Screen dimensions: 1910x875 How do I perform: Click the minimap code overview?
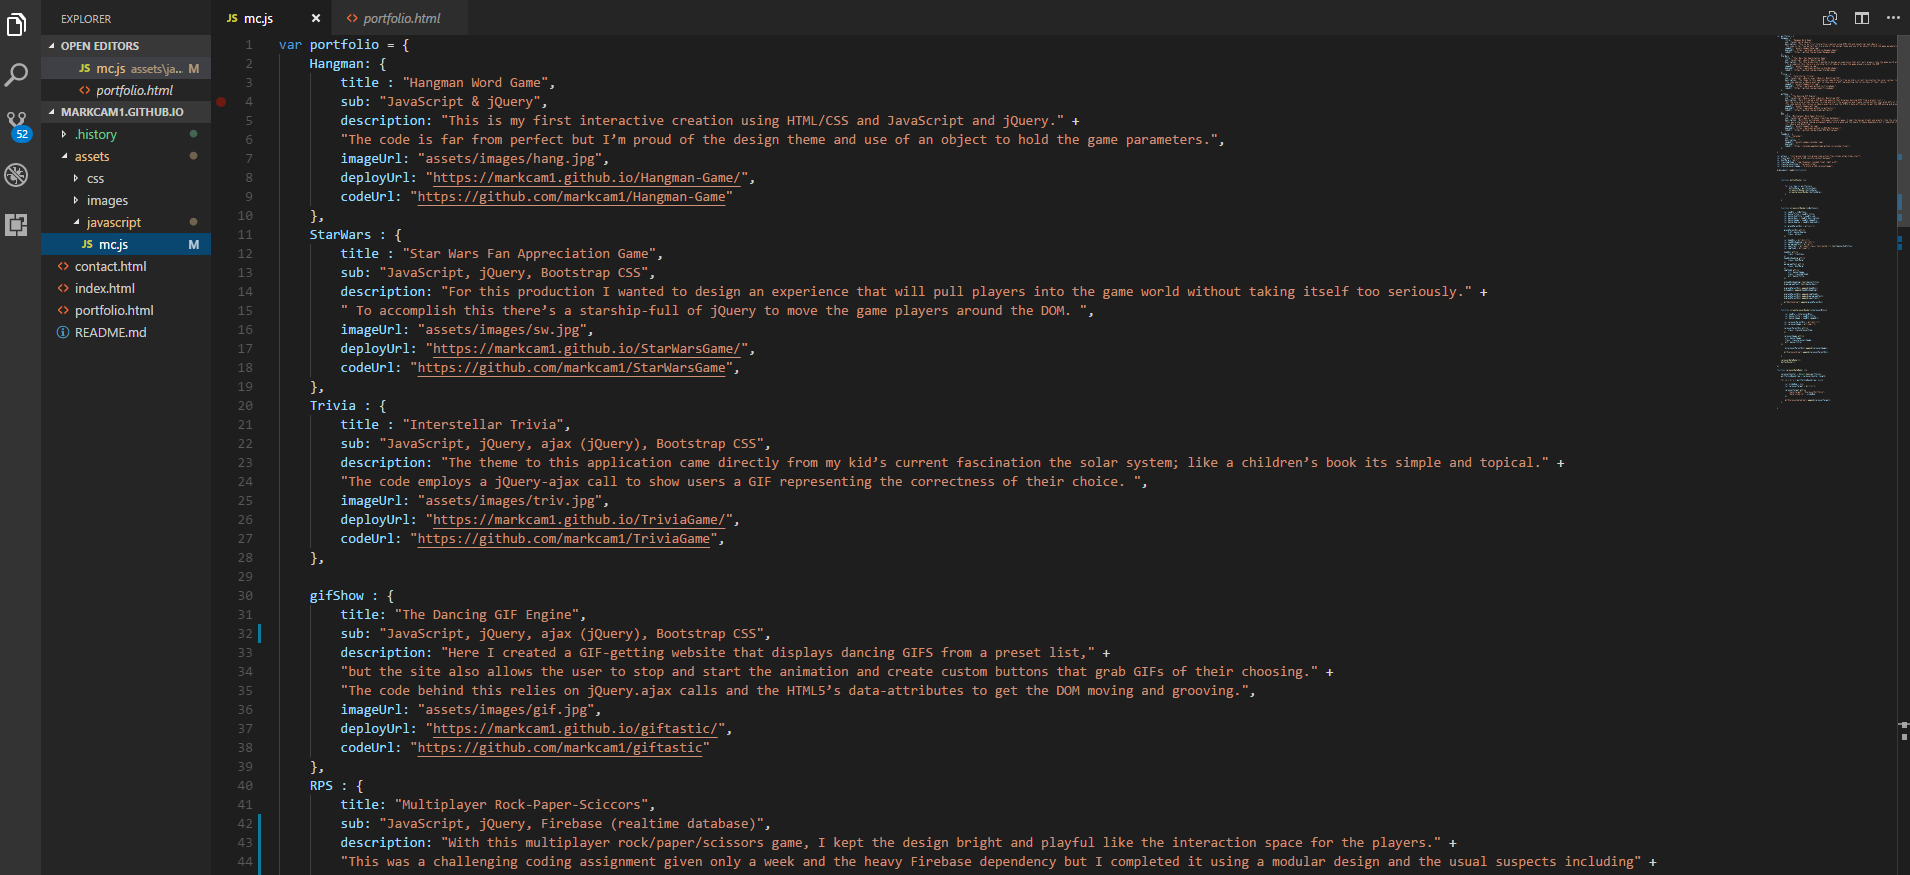click(x=1835, y=200)
